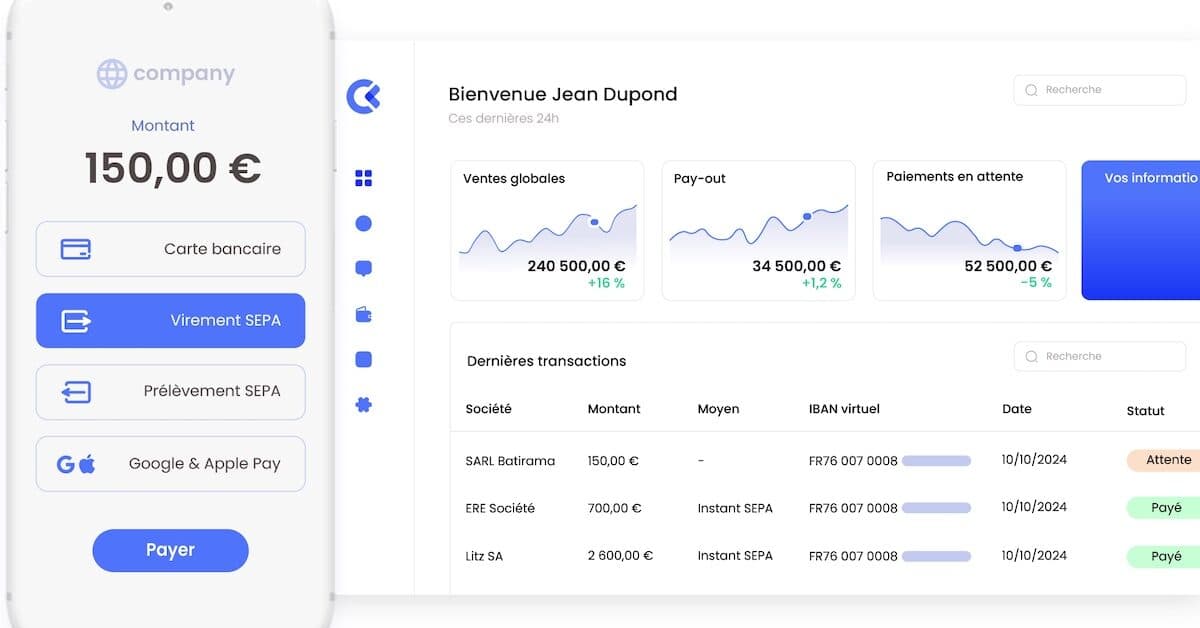
Task: Click the top Recherche search field
Action: (1099, 90)
